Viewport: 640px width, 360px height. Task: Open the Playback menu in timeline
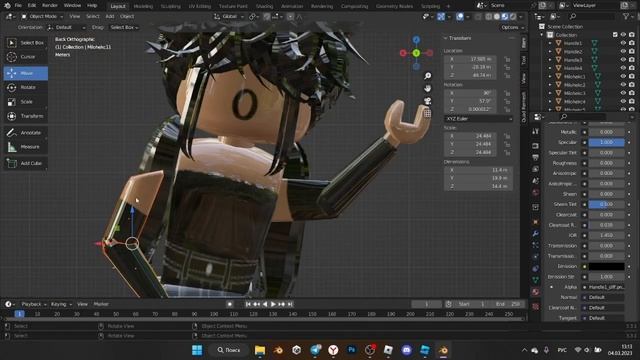point(33,304)
